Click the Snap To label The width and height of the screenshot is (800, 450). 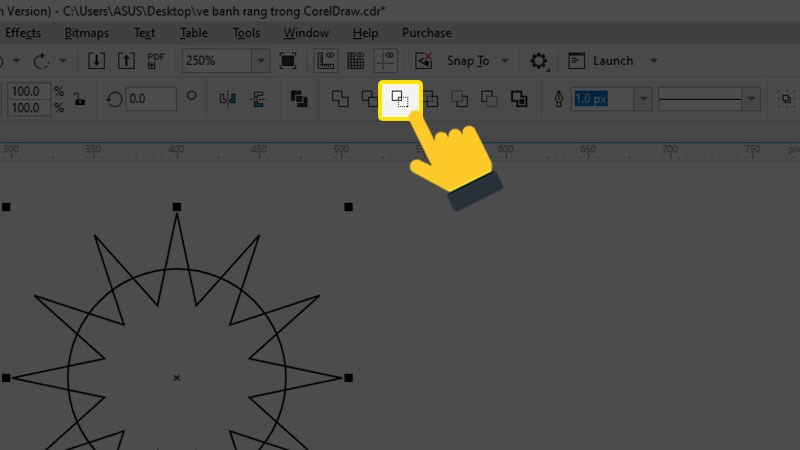pyautogui.click(x=468, y=61)
